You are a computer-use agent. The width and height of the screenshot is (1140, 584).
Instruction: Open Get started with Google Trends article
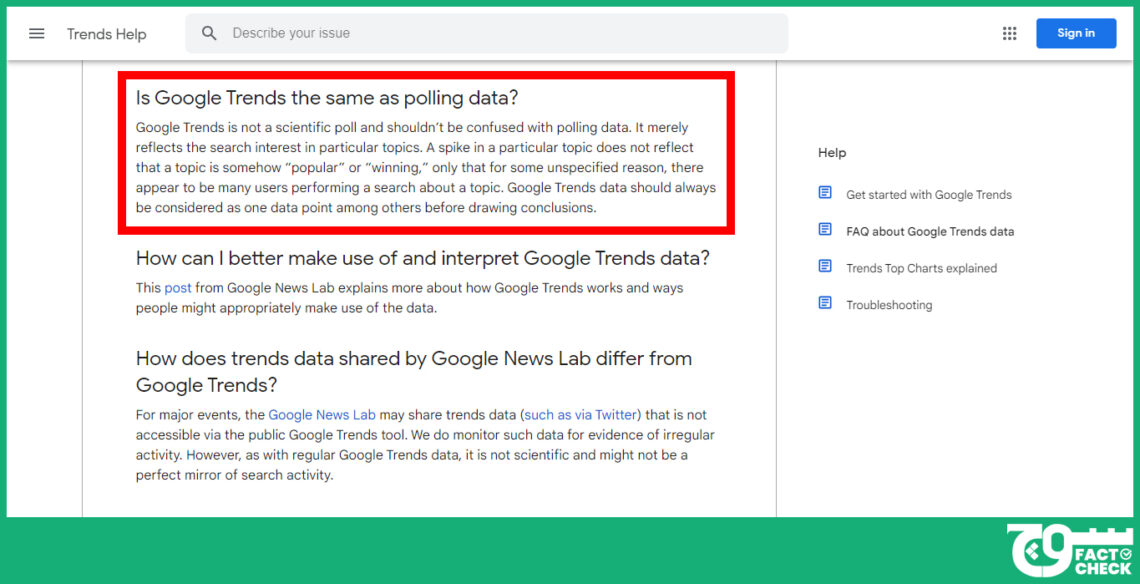tap(928, 195)
